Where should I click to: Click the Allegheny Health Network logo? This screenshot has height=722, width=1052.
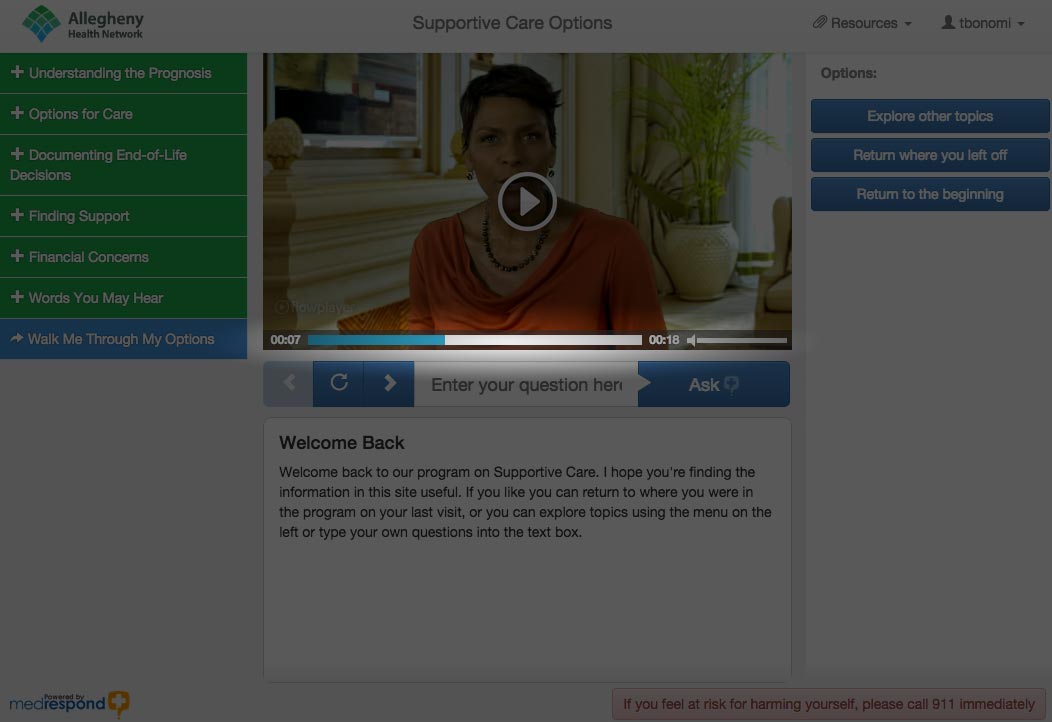pos(84,23)
